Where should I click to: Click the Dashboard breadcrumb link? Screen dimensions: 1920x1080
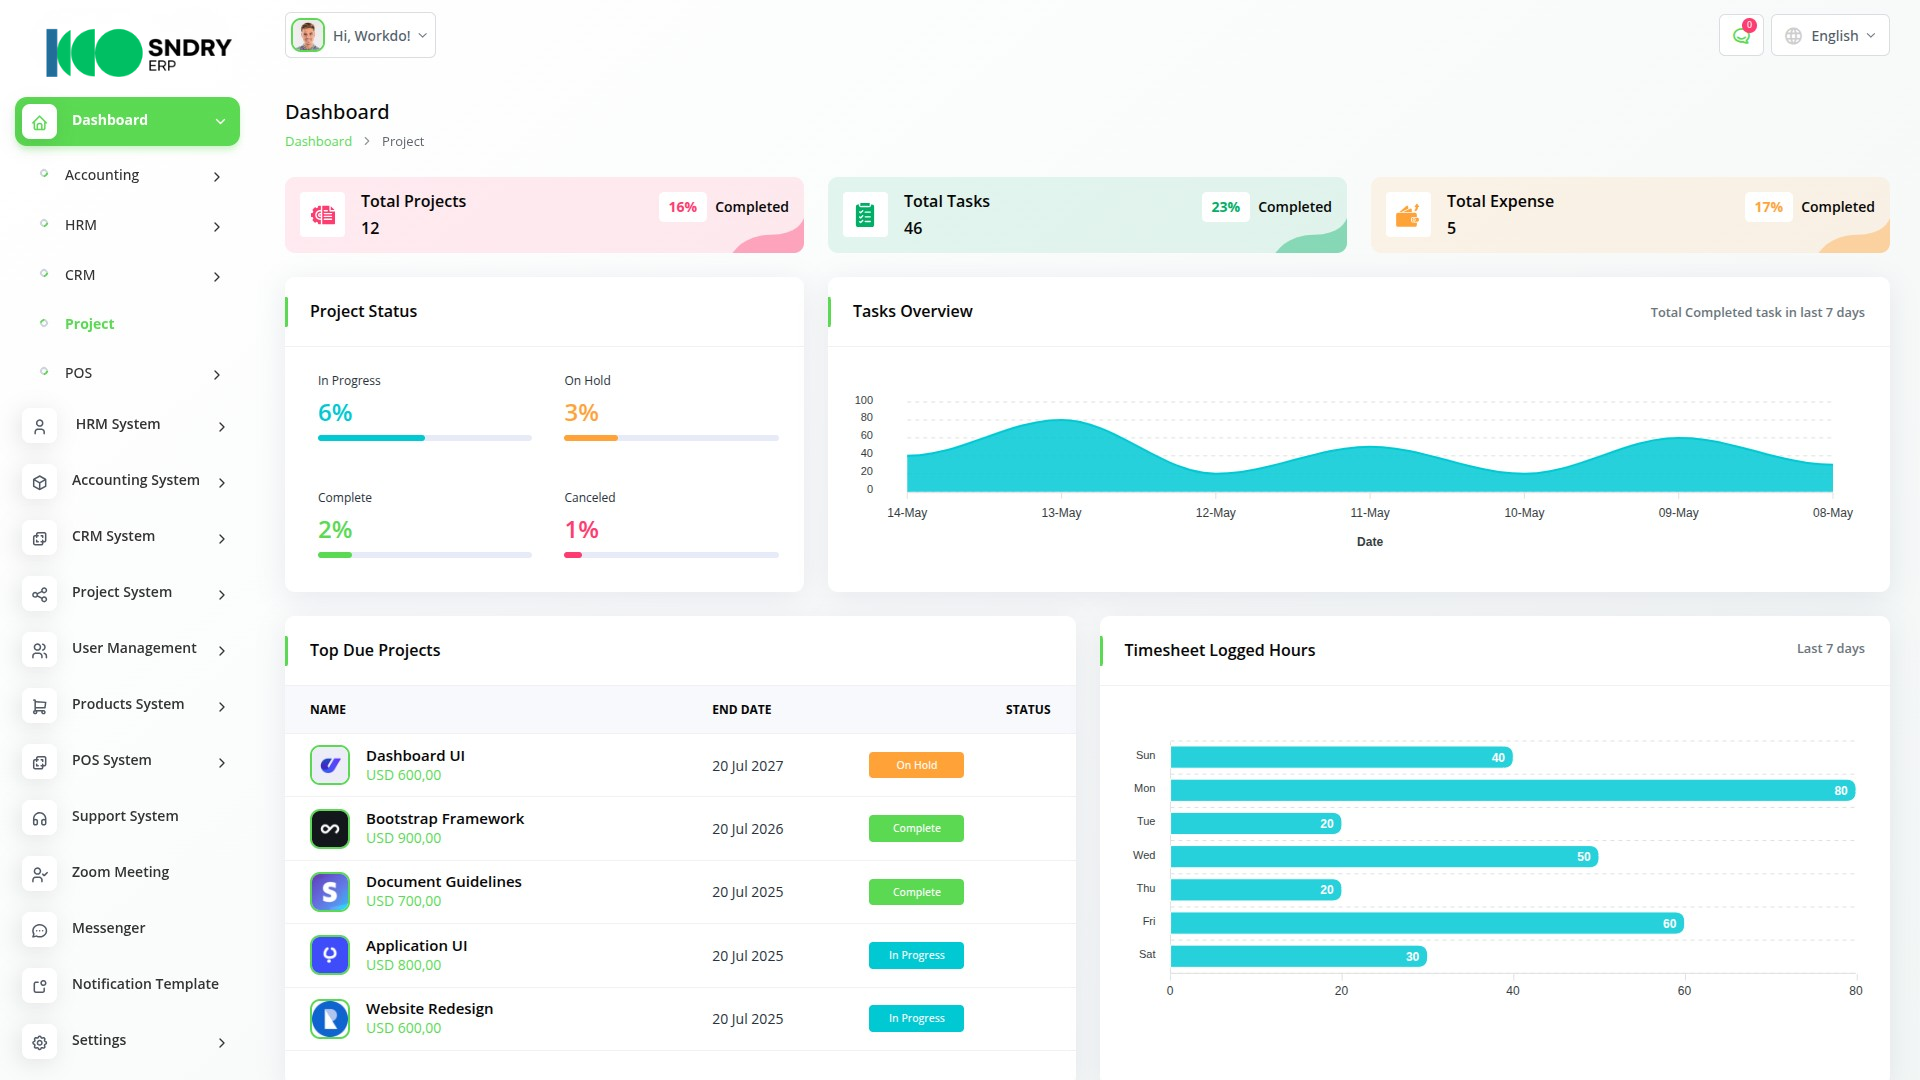point(318,141)
